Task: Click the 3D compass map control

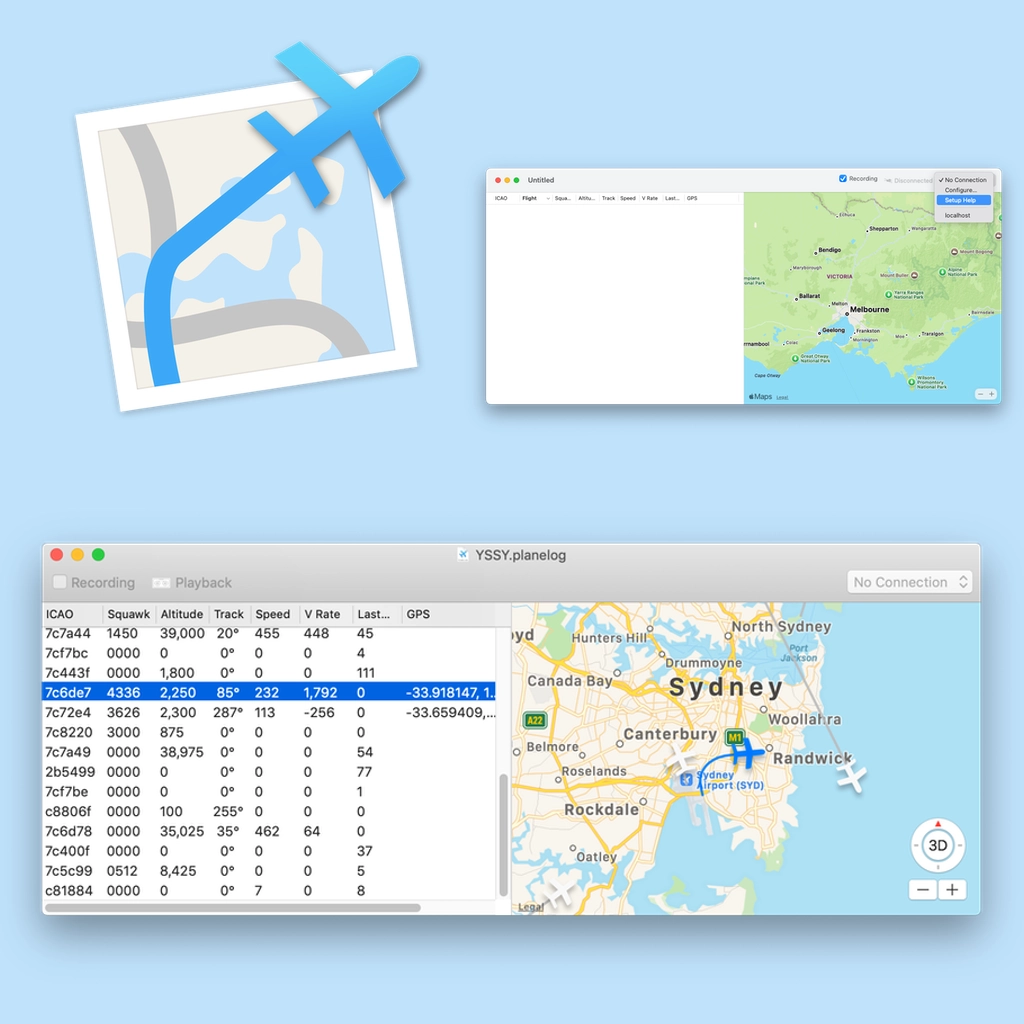Action: pyautogui.click(x=938, y=845)
